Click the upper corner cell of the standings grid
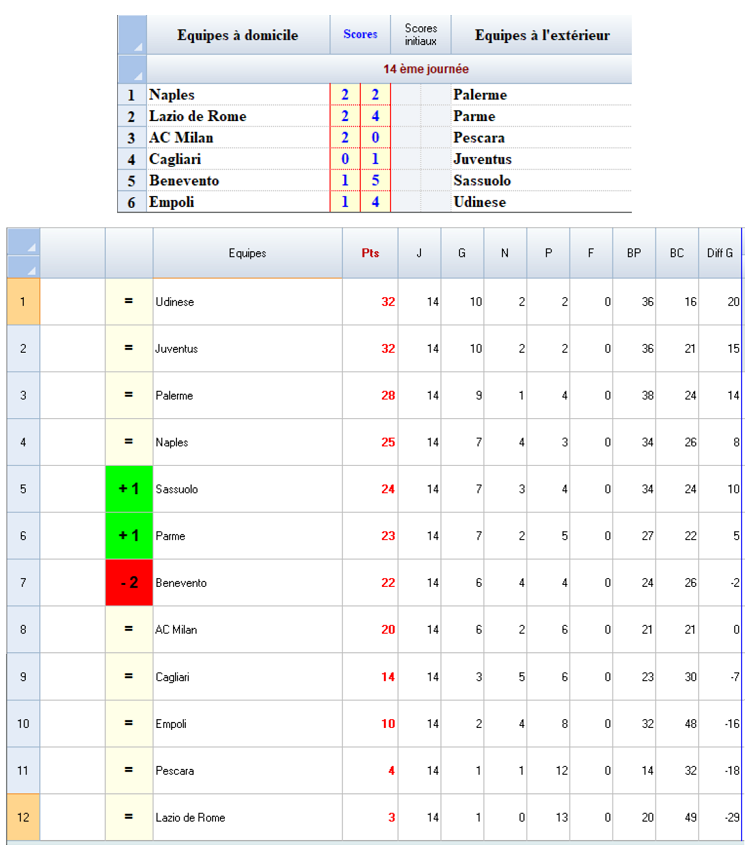Viewport: 745px width, 847px height. coord(23,241)
